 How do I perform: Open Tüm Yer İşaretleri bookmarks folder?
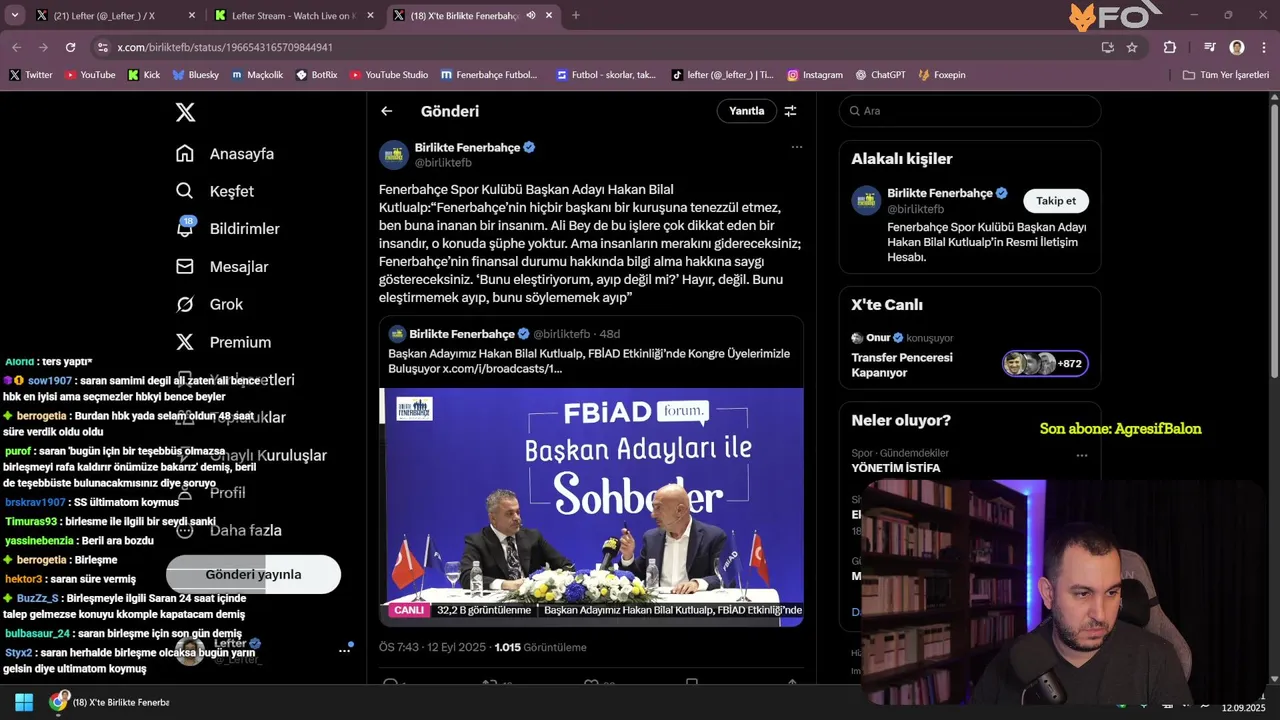pos(1226,75)
